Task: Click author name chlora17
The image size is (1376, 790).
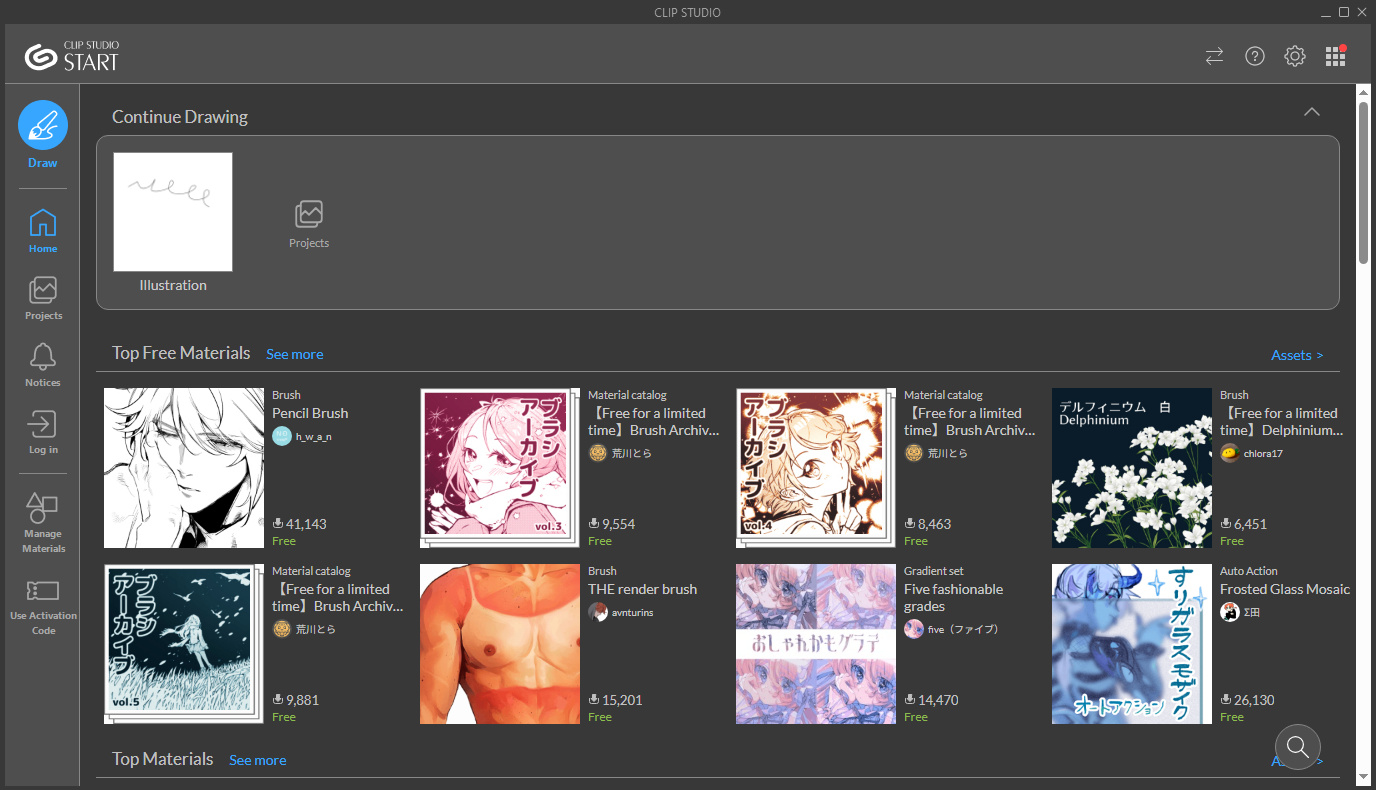Action: click(x=1263, y=453)
